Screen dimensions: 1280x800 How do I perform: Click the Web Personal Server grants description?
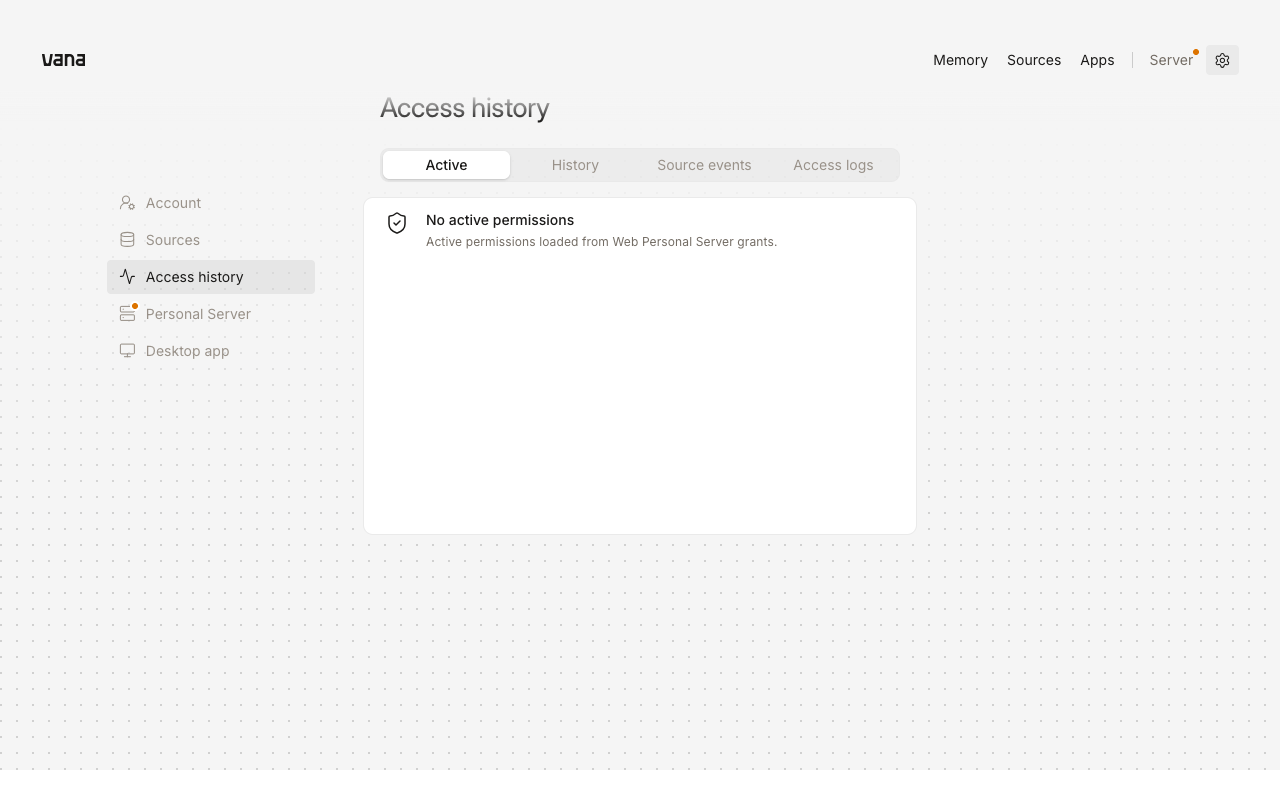[x=601, y=242]
